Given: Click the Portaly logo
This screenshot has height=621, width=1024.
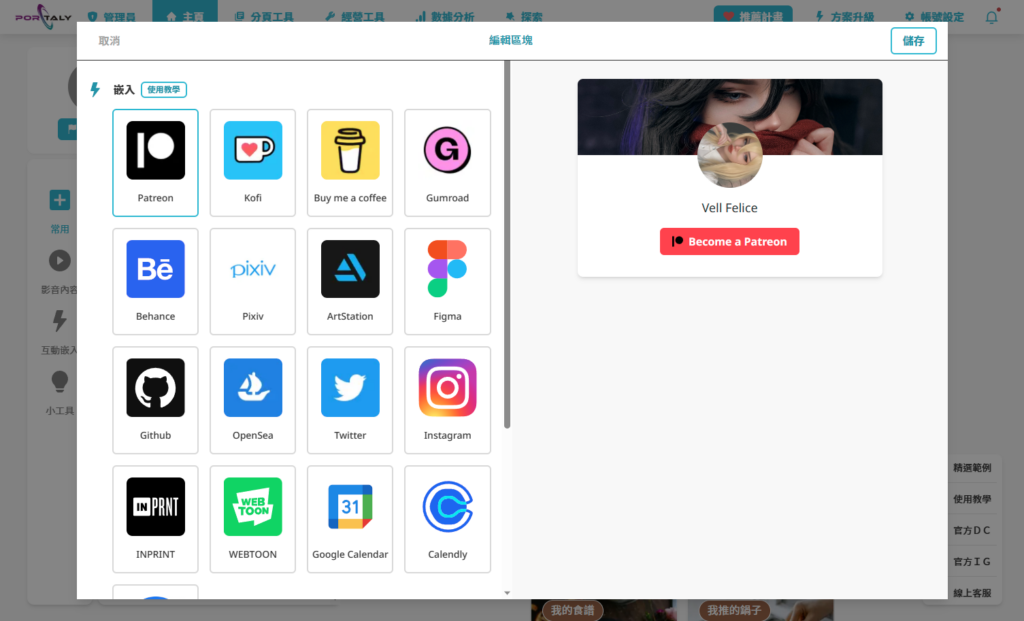Looking at the screenshot, I should (x=43, y=16).
